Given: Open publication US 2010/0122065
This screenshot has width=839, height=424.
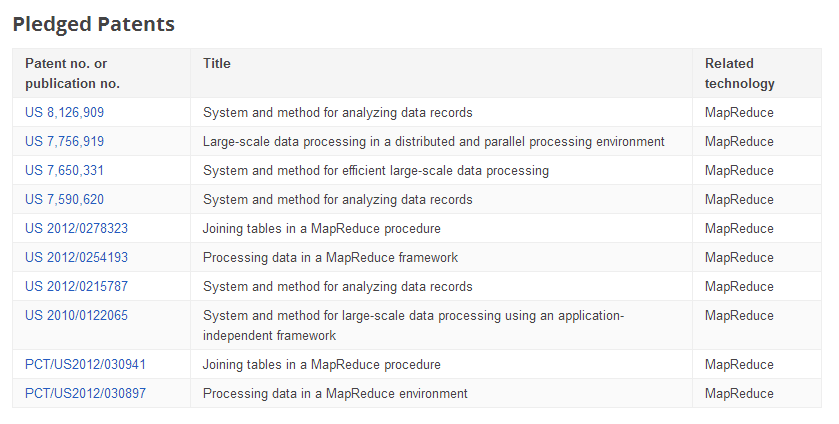Looking at the screenshot, I should [x=76, y=315].
